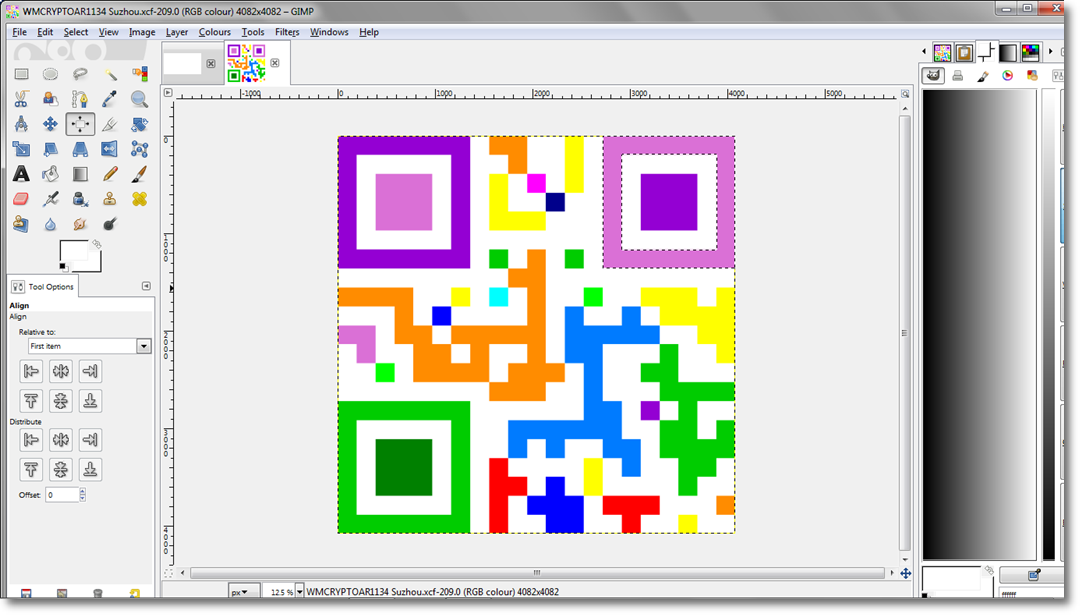Switch colour selector to GIMP Wilber mode
The height and width of the screenshot is (615, 1080).
click(933, 76)
